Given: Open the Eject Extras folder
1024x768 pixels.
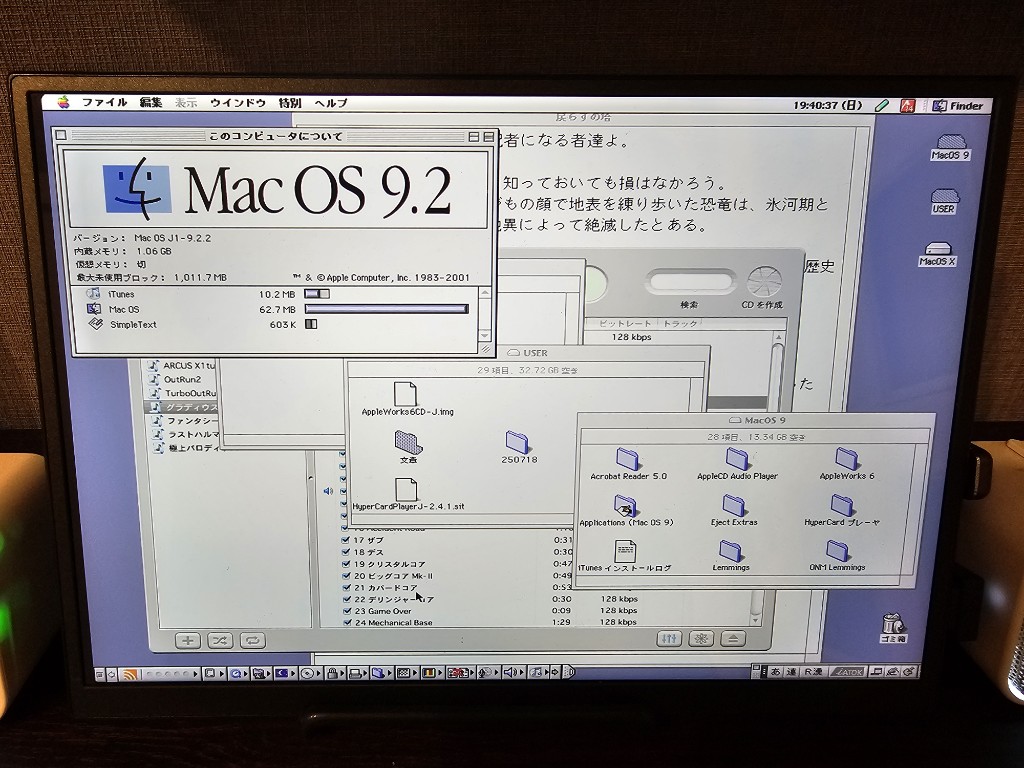Looking at the screenshot, I should (x=734, y=511).
